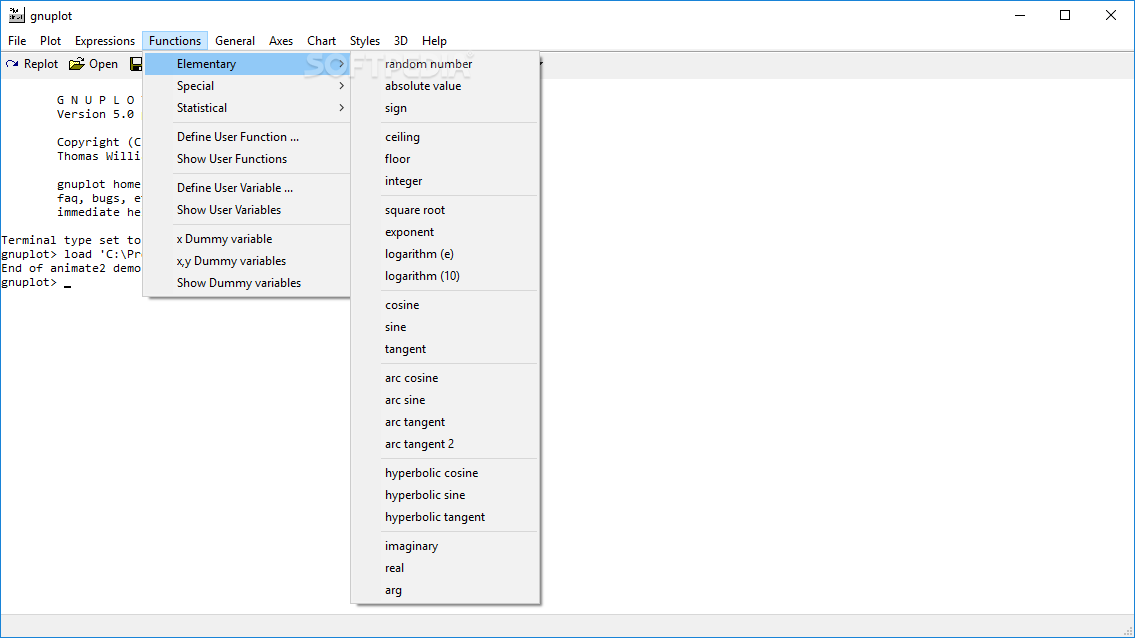Insert the sign function
This screenshot has height=638, width=1135.
coord(445,108)
